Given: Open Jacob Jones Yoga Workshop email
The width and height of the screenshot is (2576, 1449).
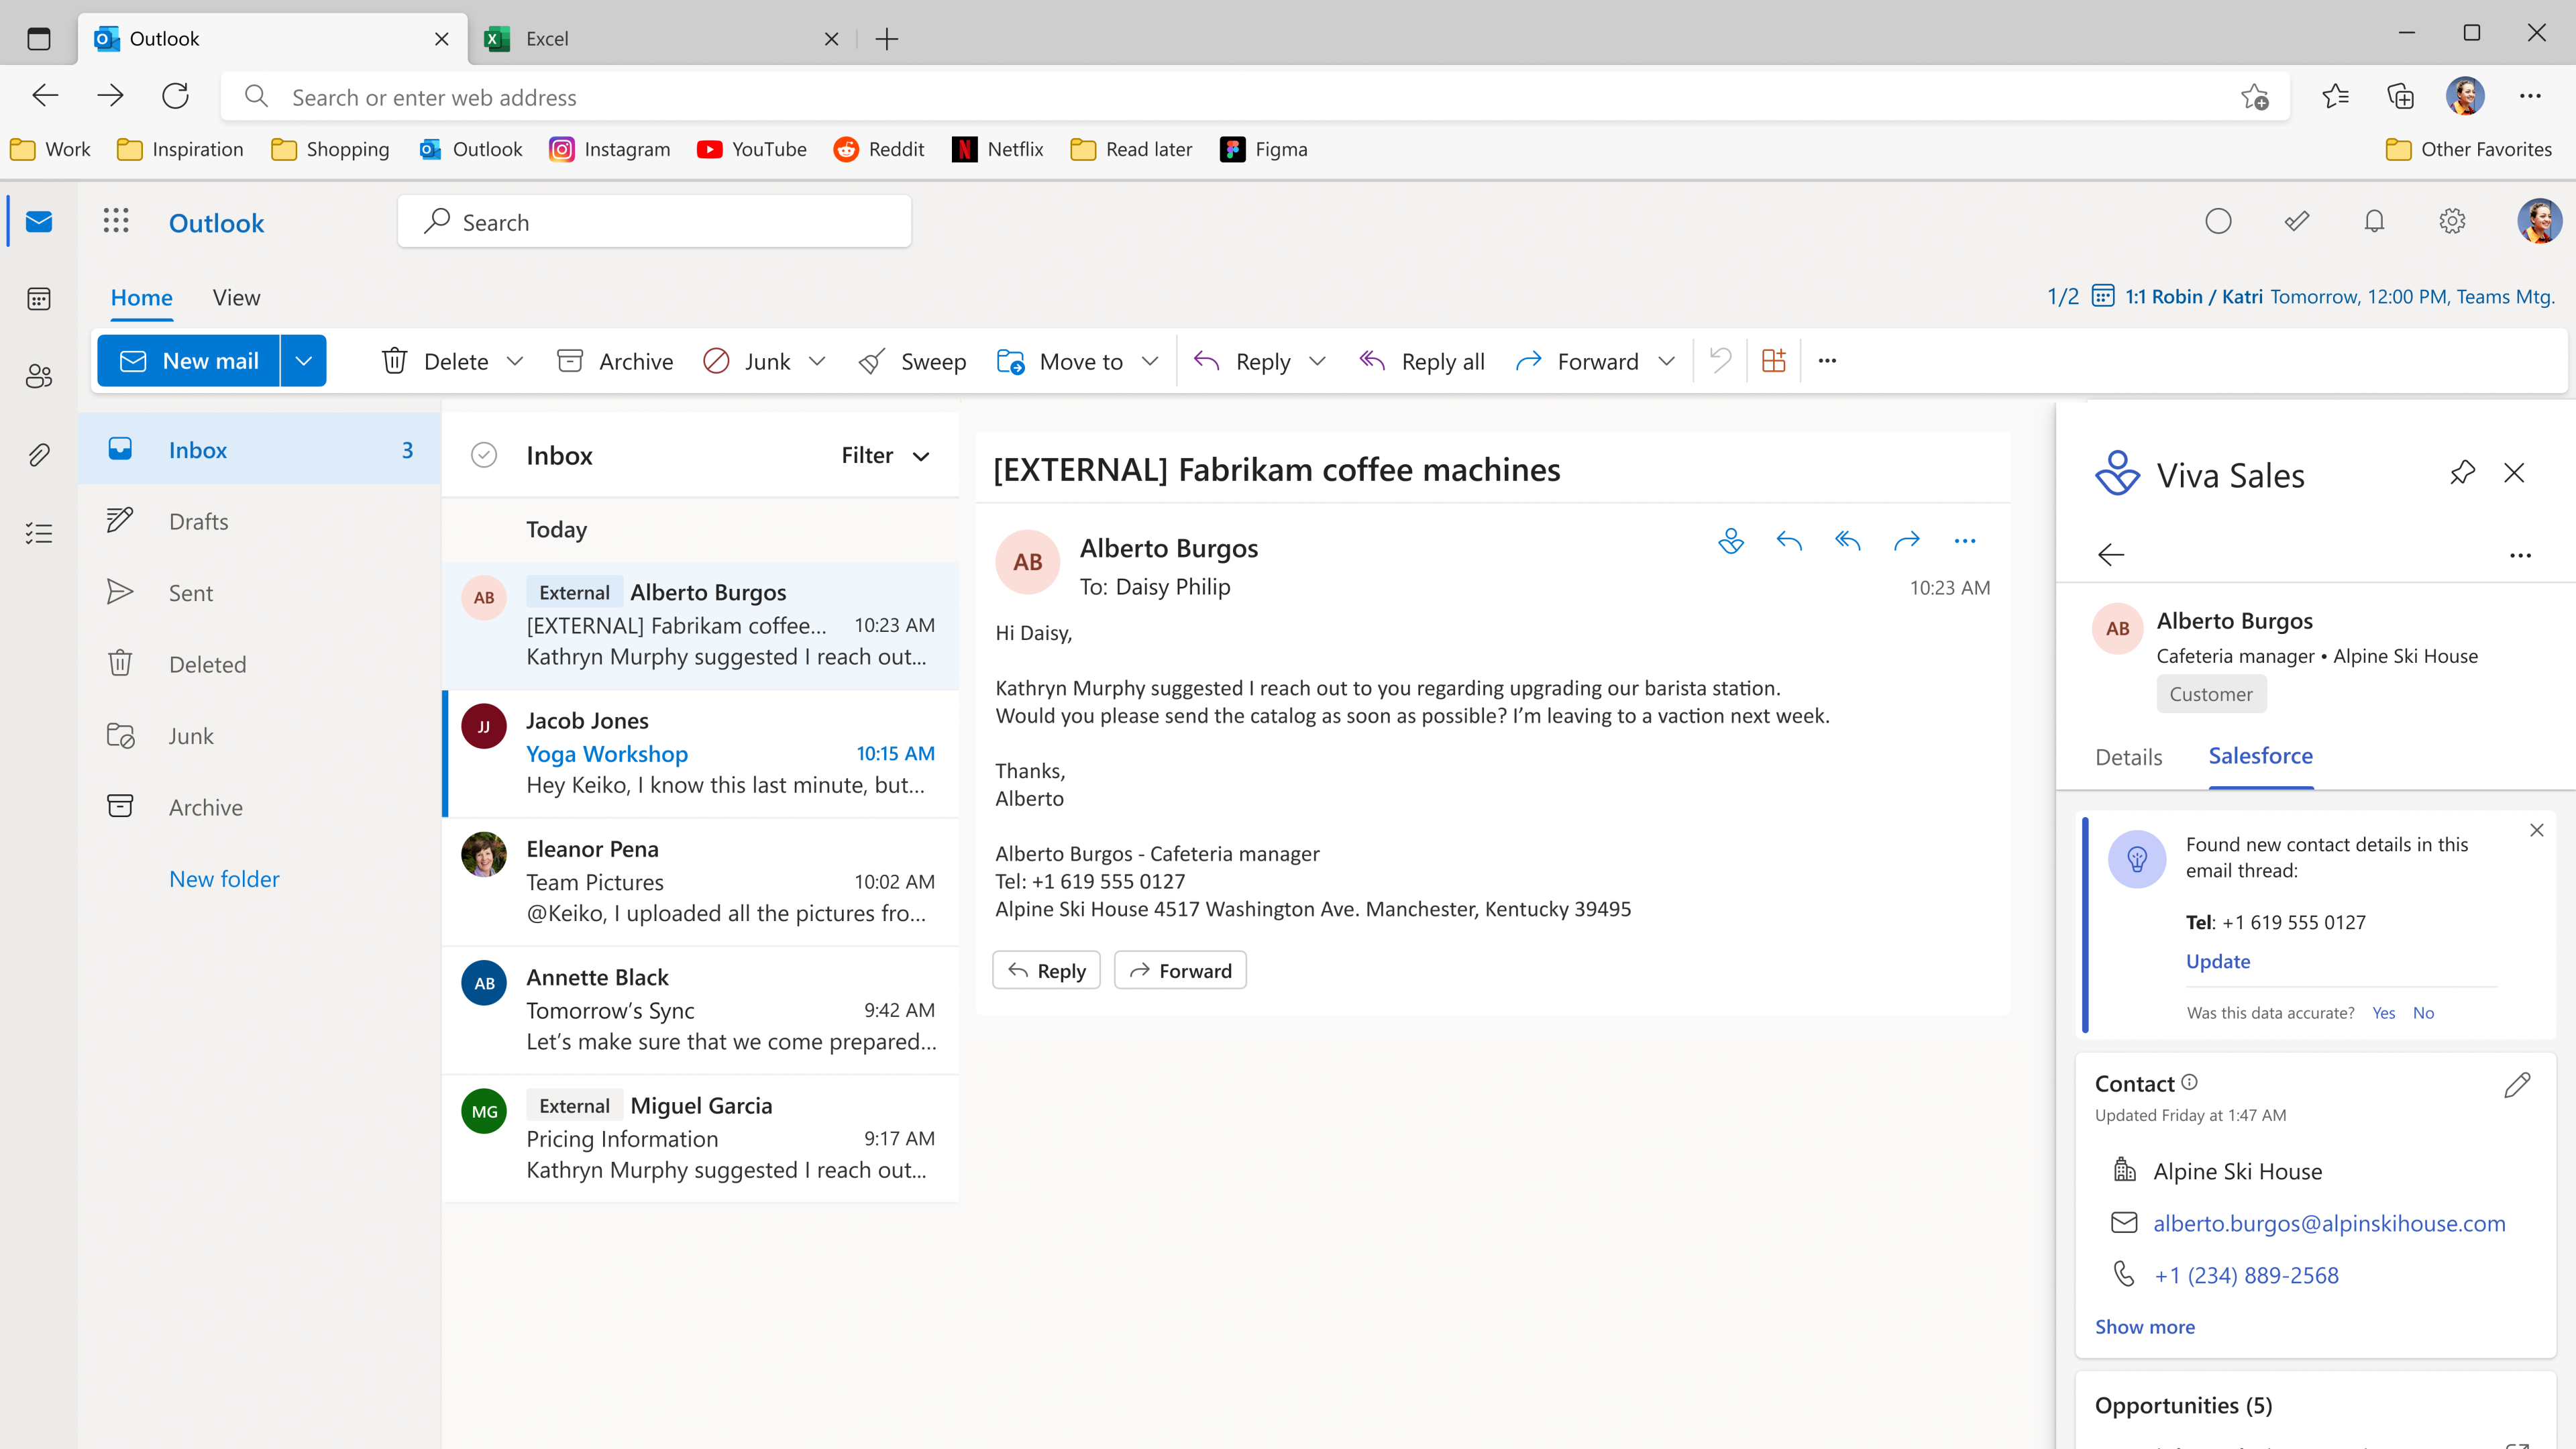Looking at the screenshot, I should click(700, 753).
